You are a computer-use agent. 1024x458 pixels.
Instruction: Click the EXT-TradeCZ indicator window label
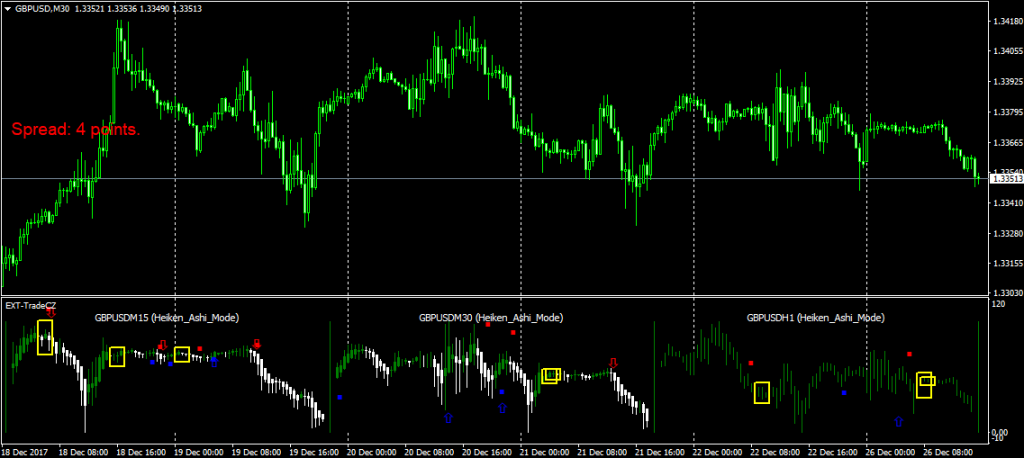[30, 304]
